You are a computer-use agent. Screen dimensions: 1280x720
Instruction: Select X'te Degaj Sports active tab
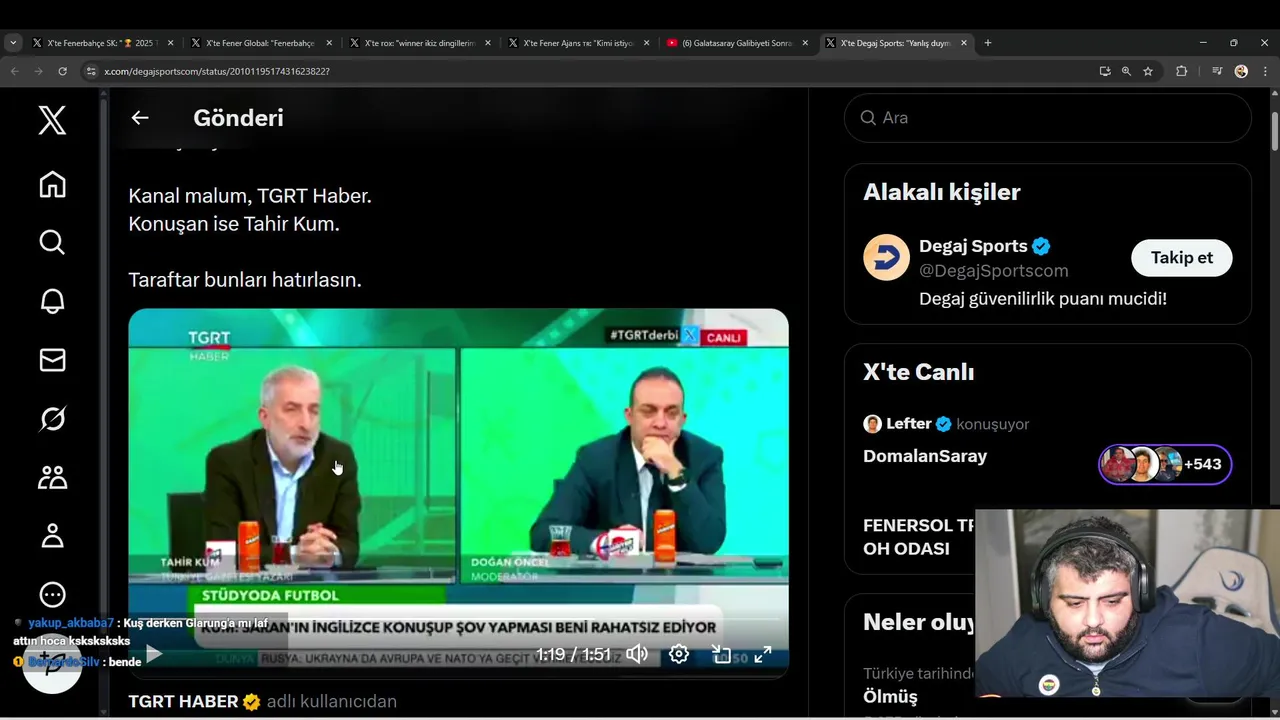[895, 43]
